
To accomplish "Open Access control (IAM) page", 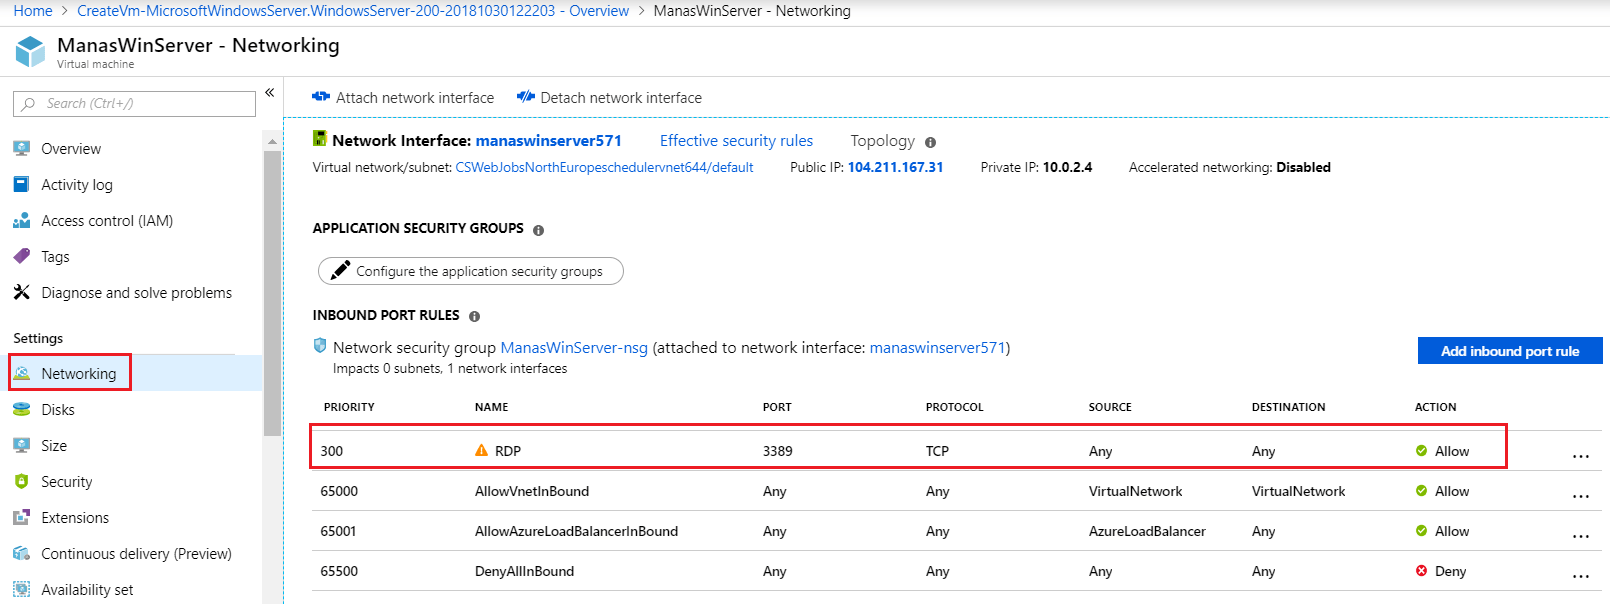I will pos(107,221).
